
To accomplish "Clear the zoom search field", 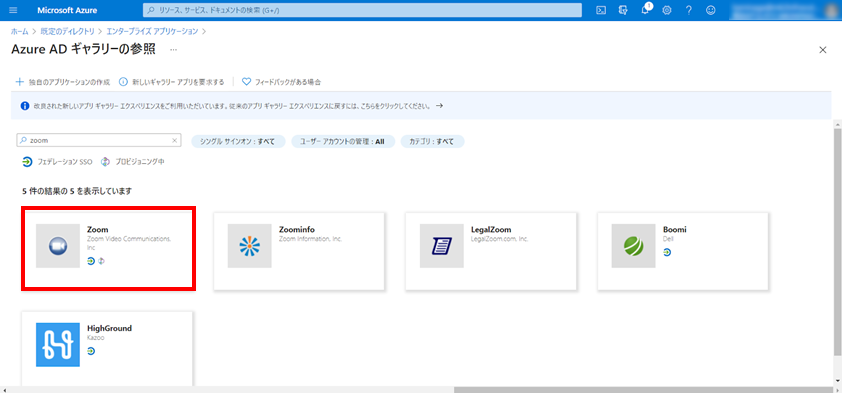I will (175, 140).
